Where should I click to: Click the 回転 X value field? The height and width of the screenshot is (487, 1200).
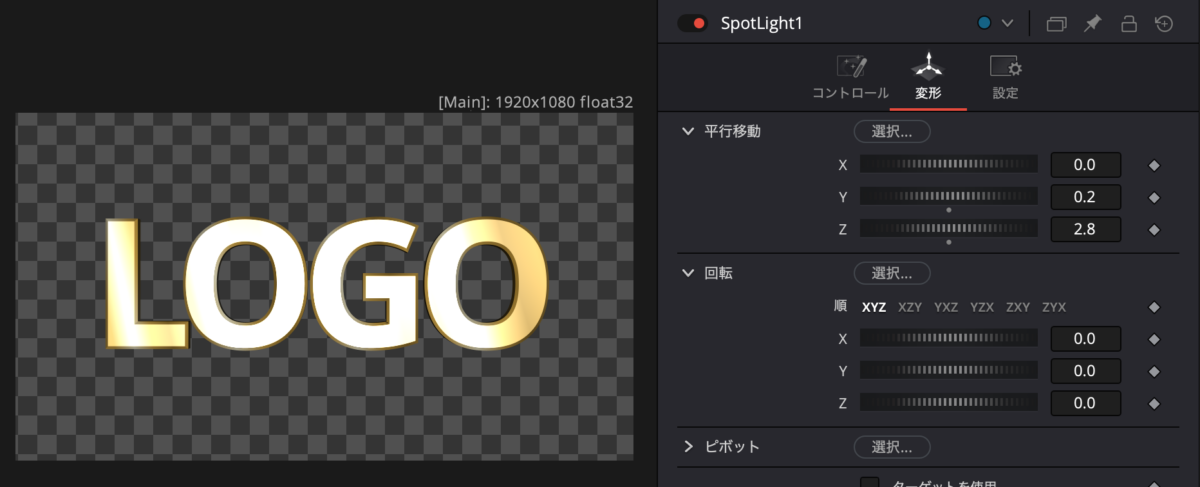1085,338
